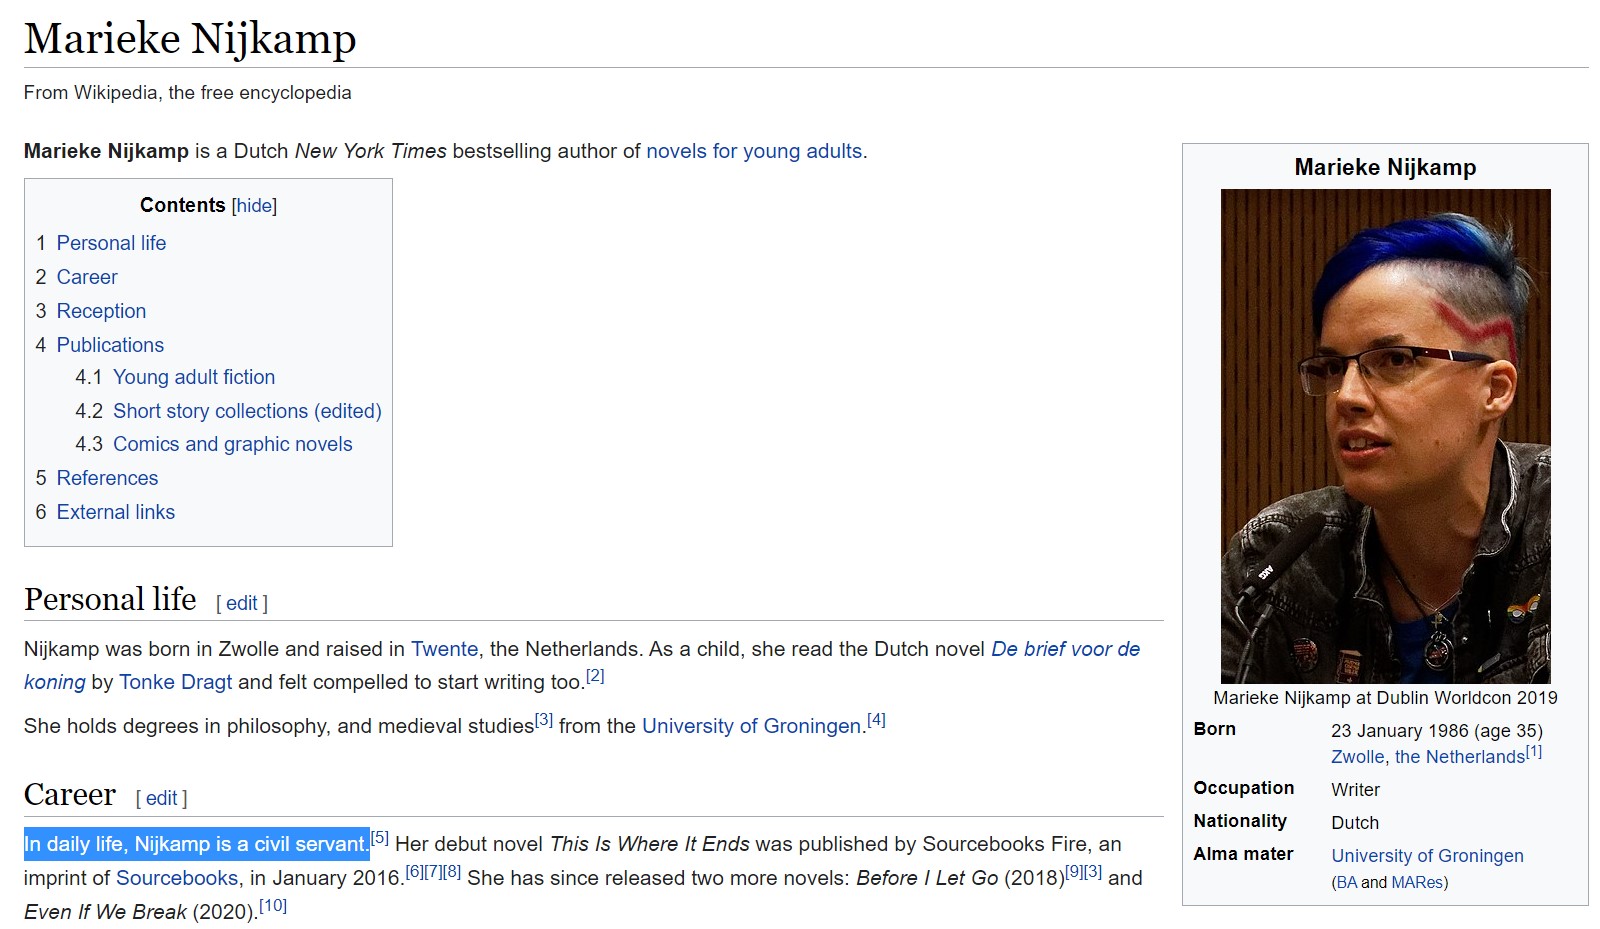
Task: Open the Twente article link
Action: click(444, 649)
